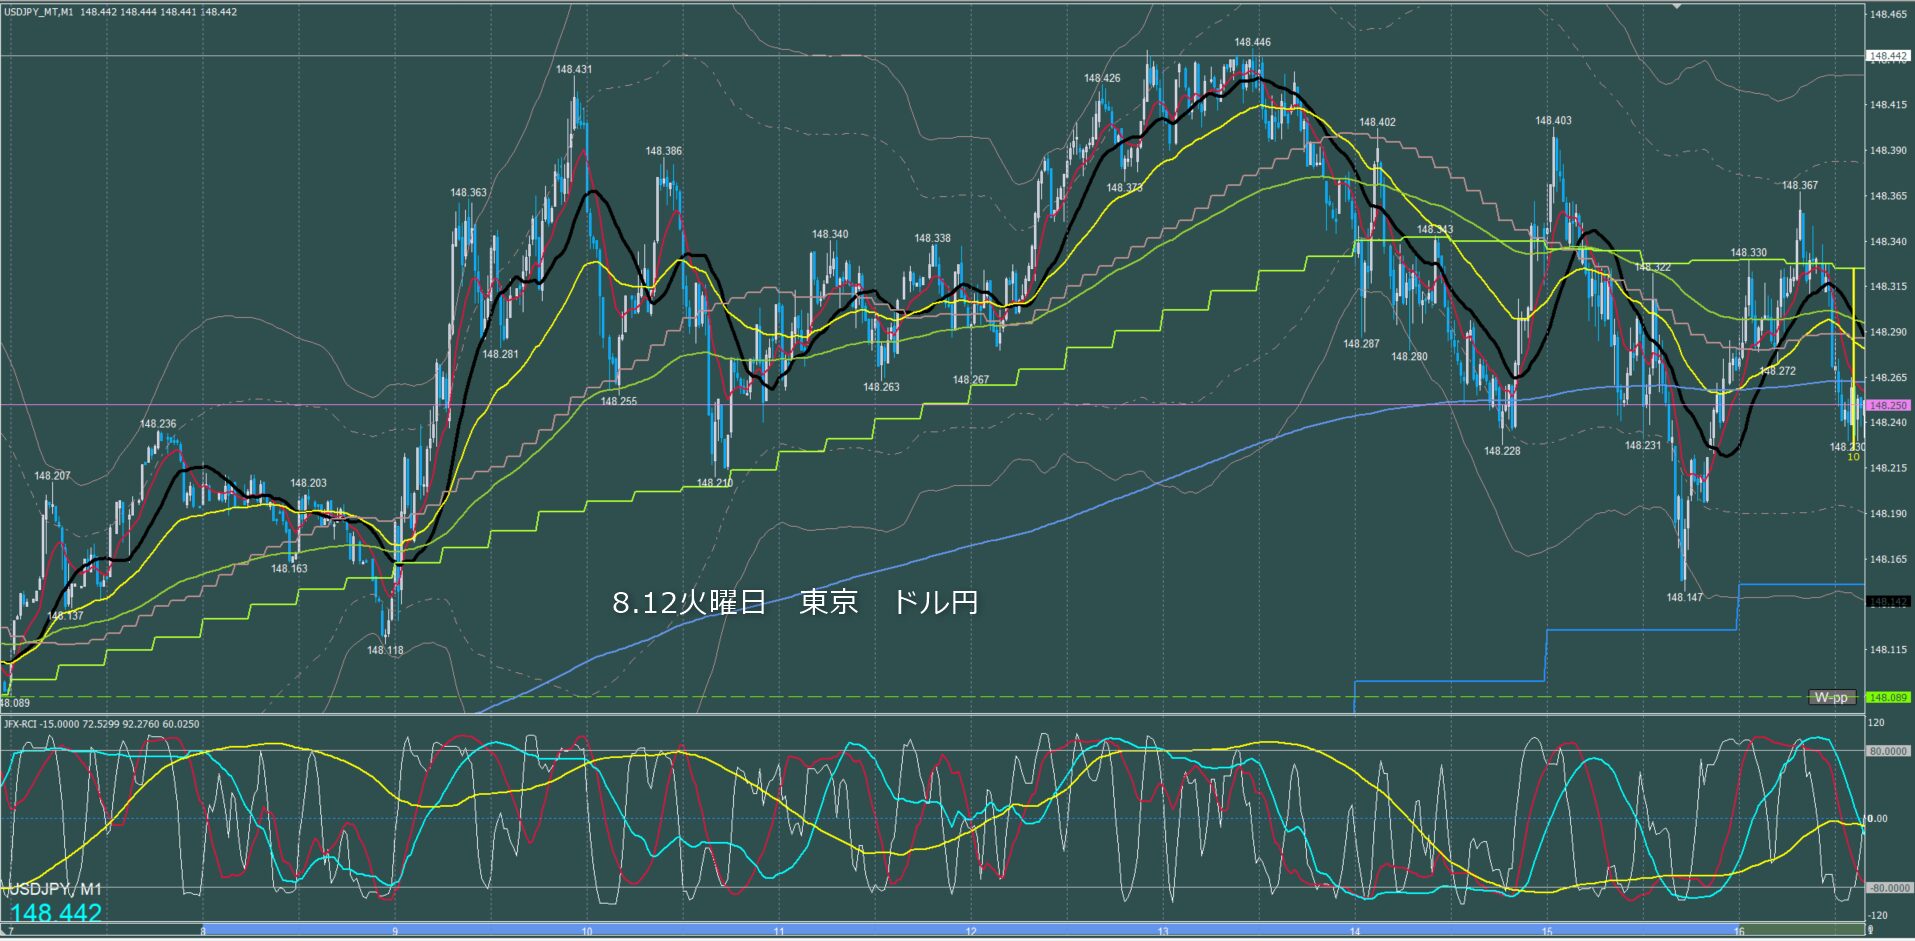Click the 148.340 value on the right price axis
Image resolution: width=1915 pixels, height=941 pixels.
[1888, 241]
